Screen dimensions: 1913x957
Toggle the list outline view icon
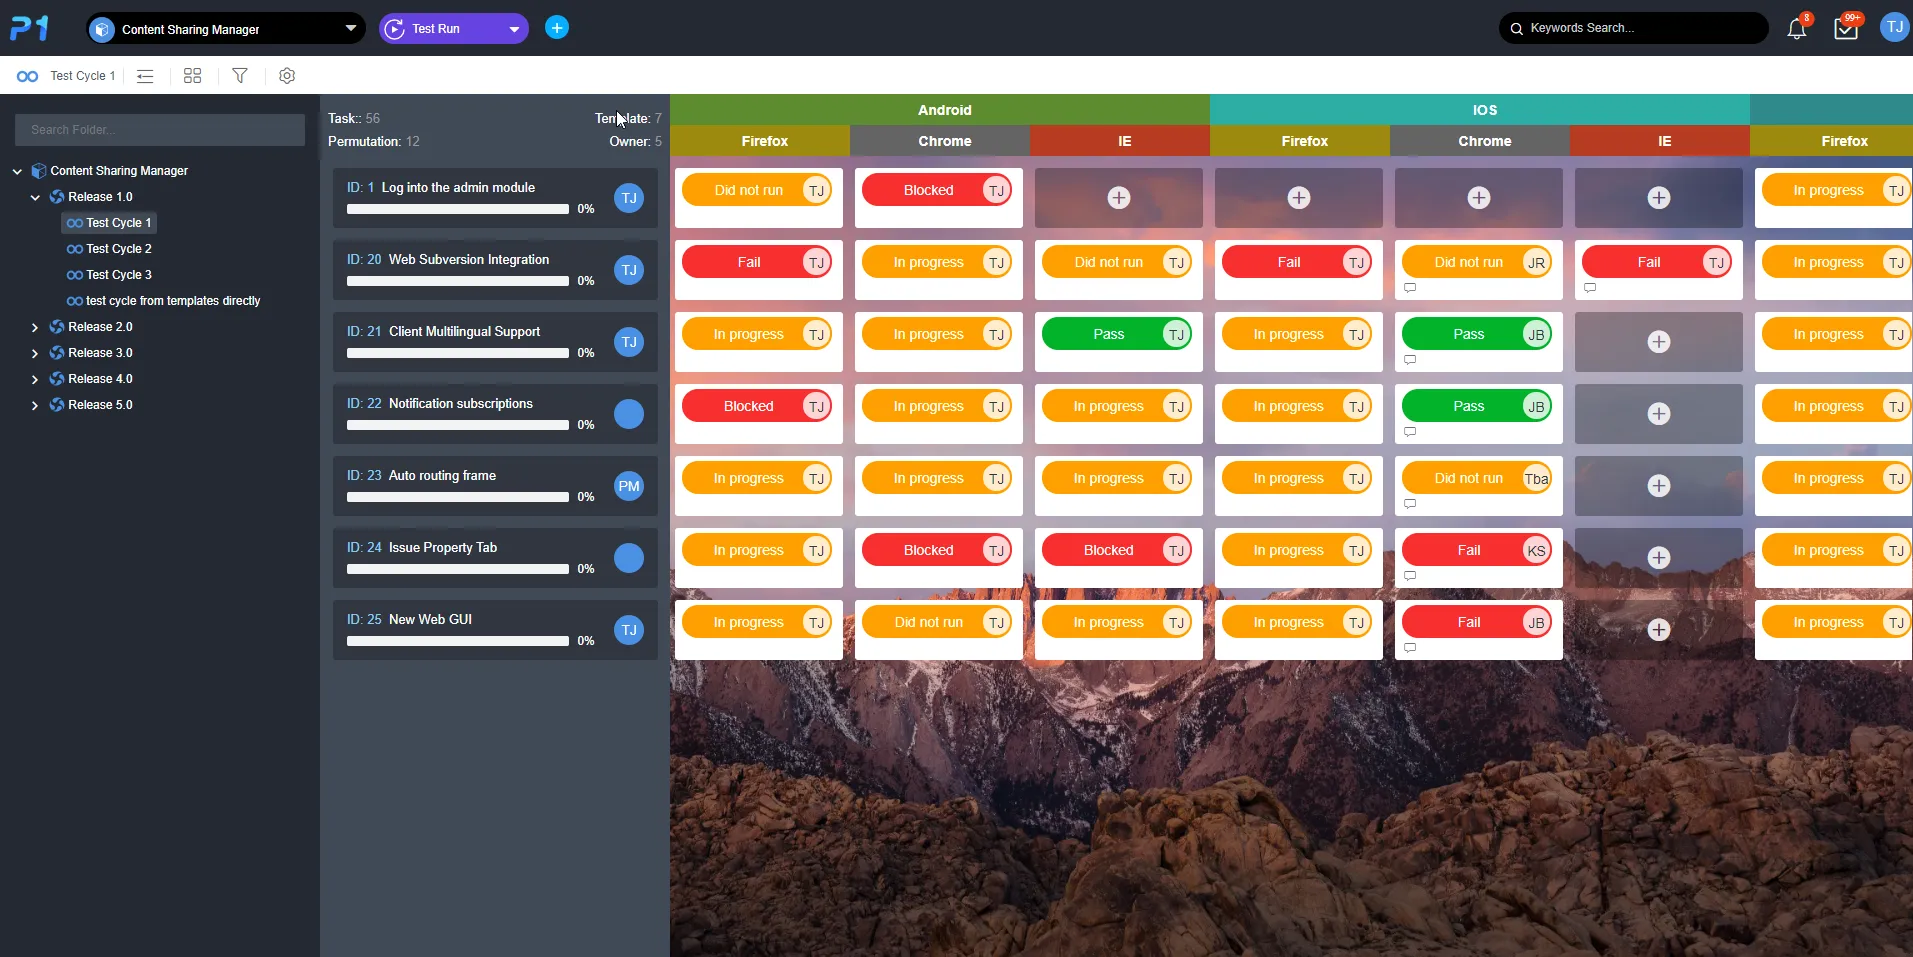pyautogui.click(x=145, y=76)
